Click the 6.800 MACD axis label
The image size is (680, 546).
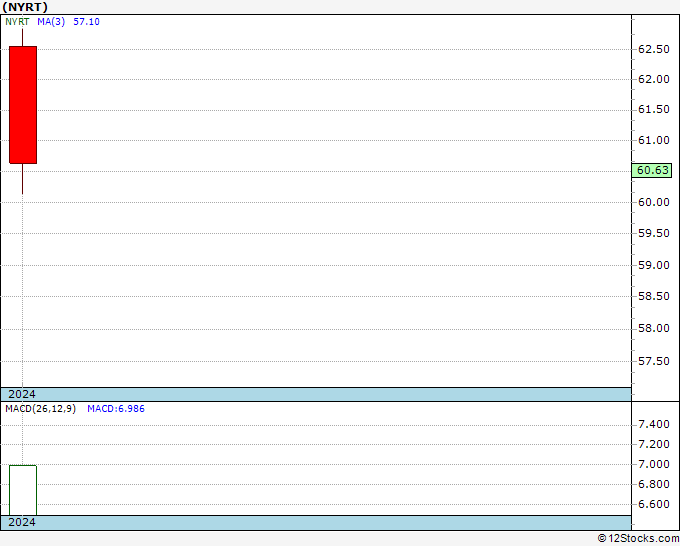tap(654, 484)
